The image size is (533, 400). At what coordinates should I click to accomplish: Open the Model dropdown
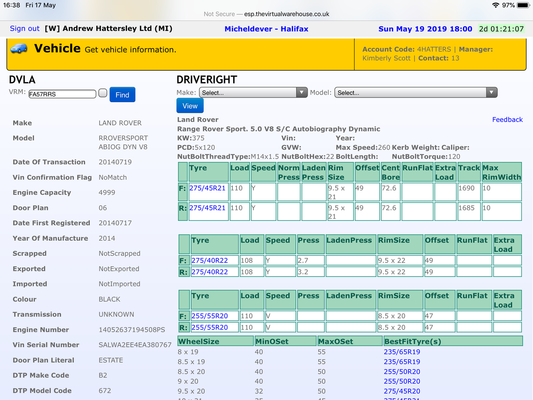click(x=416, y=92)
